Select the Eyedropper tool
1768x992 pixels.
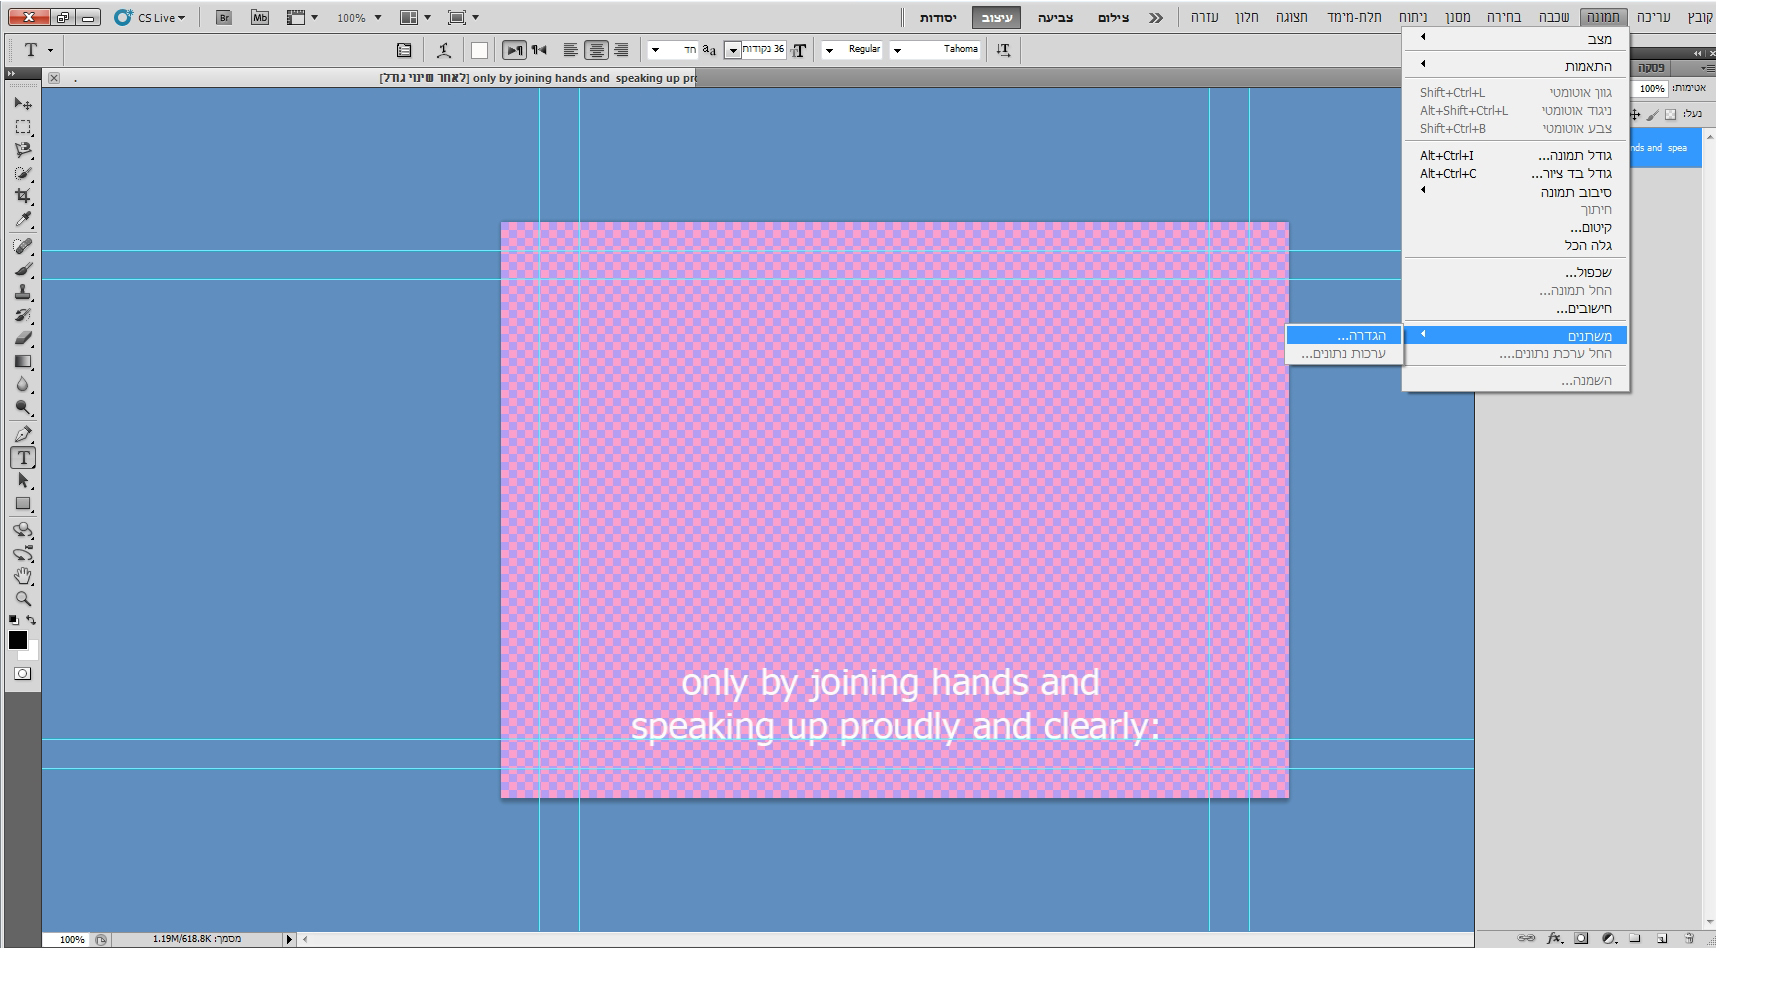23,219
